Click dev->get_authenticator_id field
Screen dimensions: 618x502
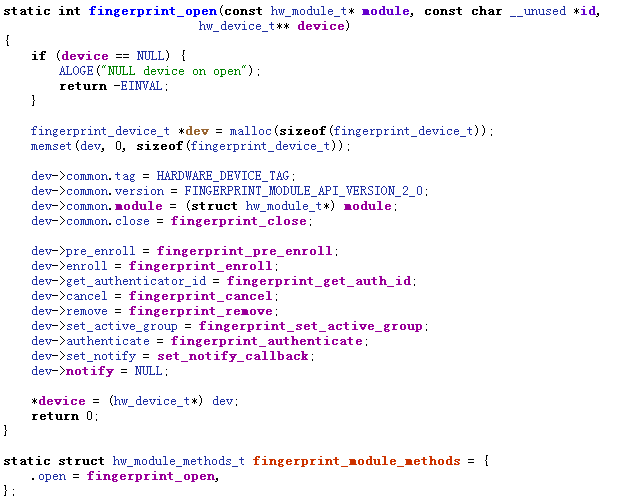[118, 281]
